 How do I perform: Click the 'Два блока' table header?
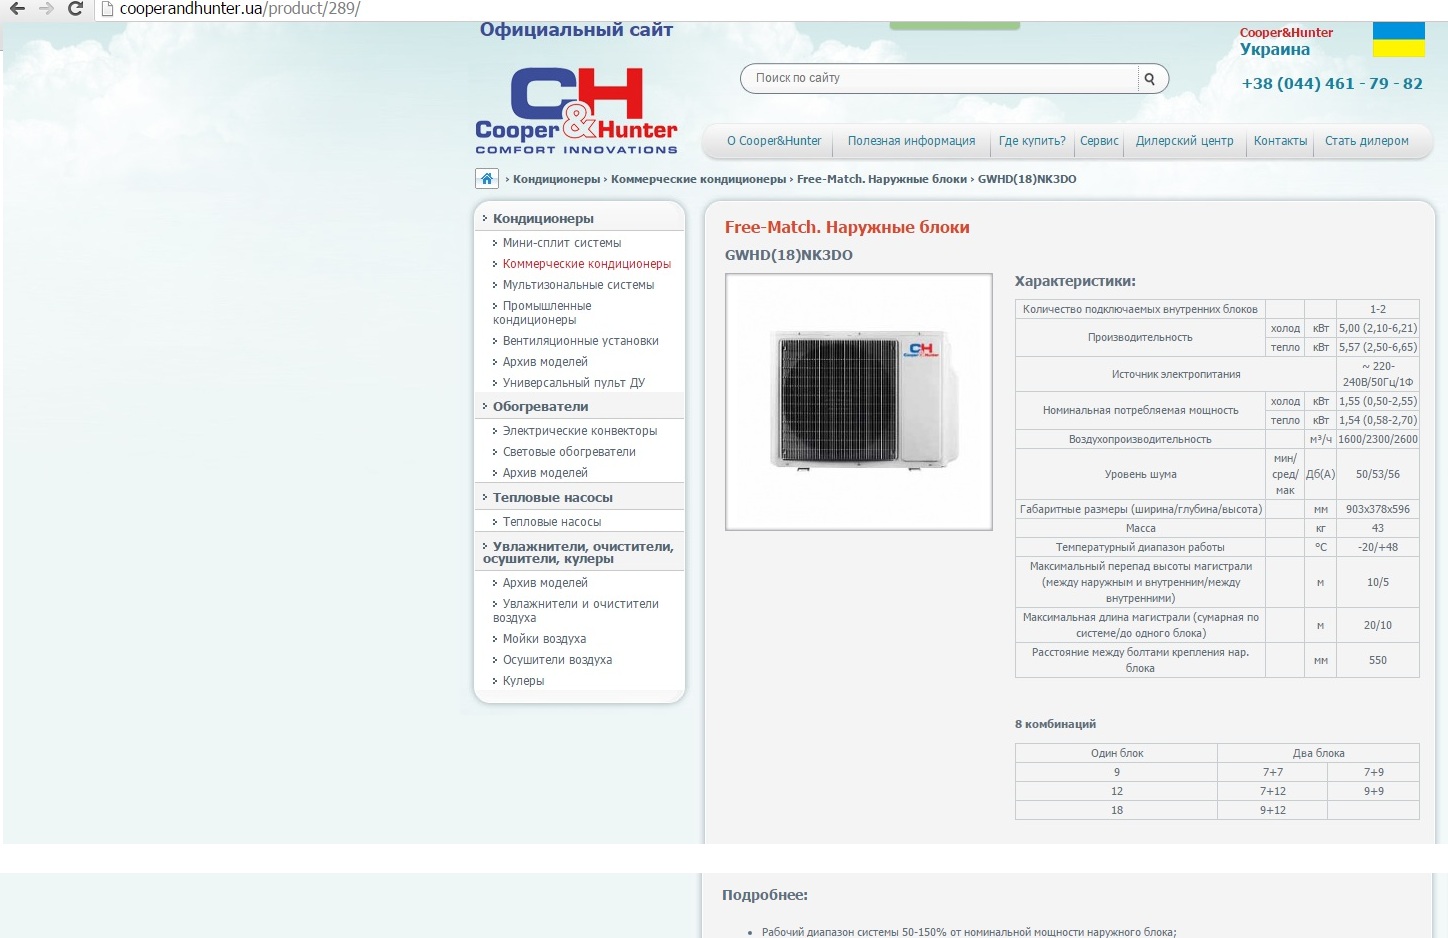[1319, 753]
